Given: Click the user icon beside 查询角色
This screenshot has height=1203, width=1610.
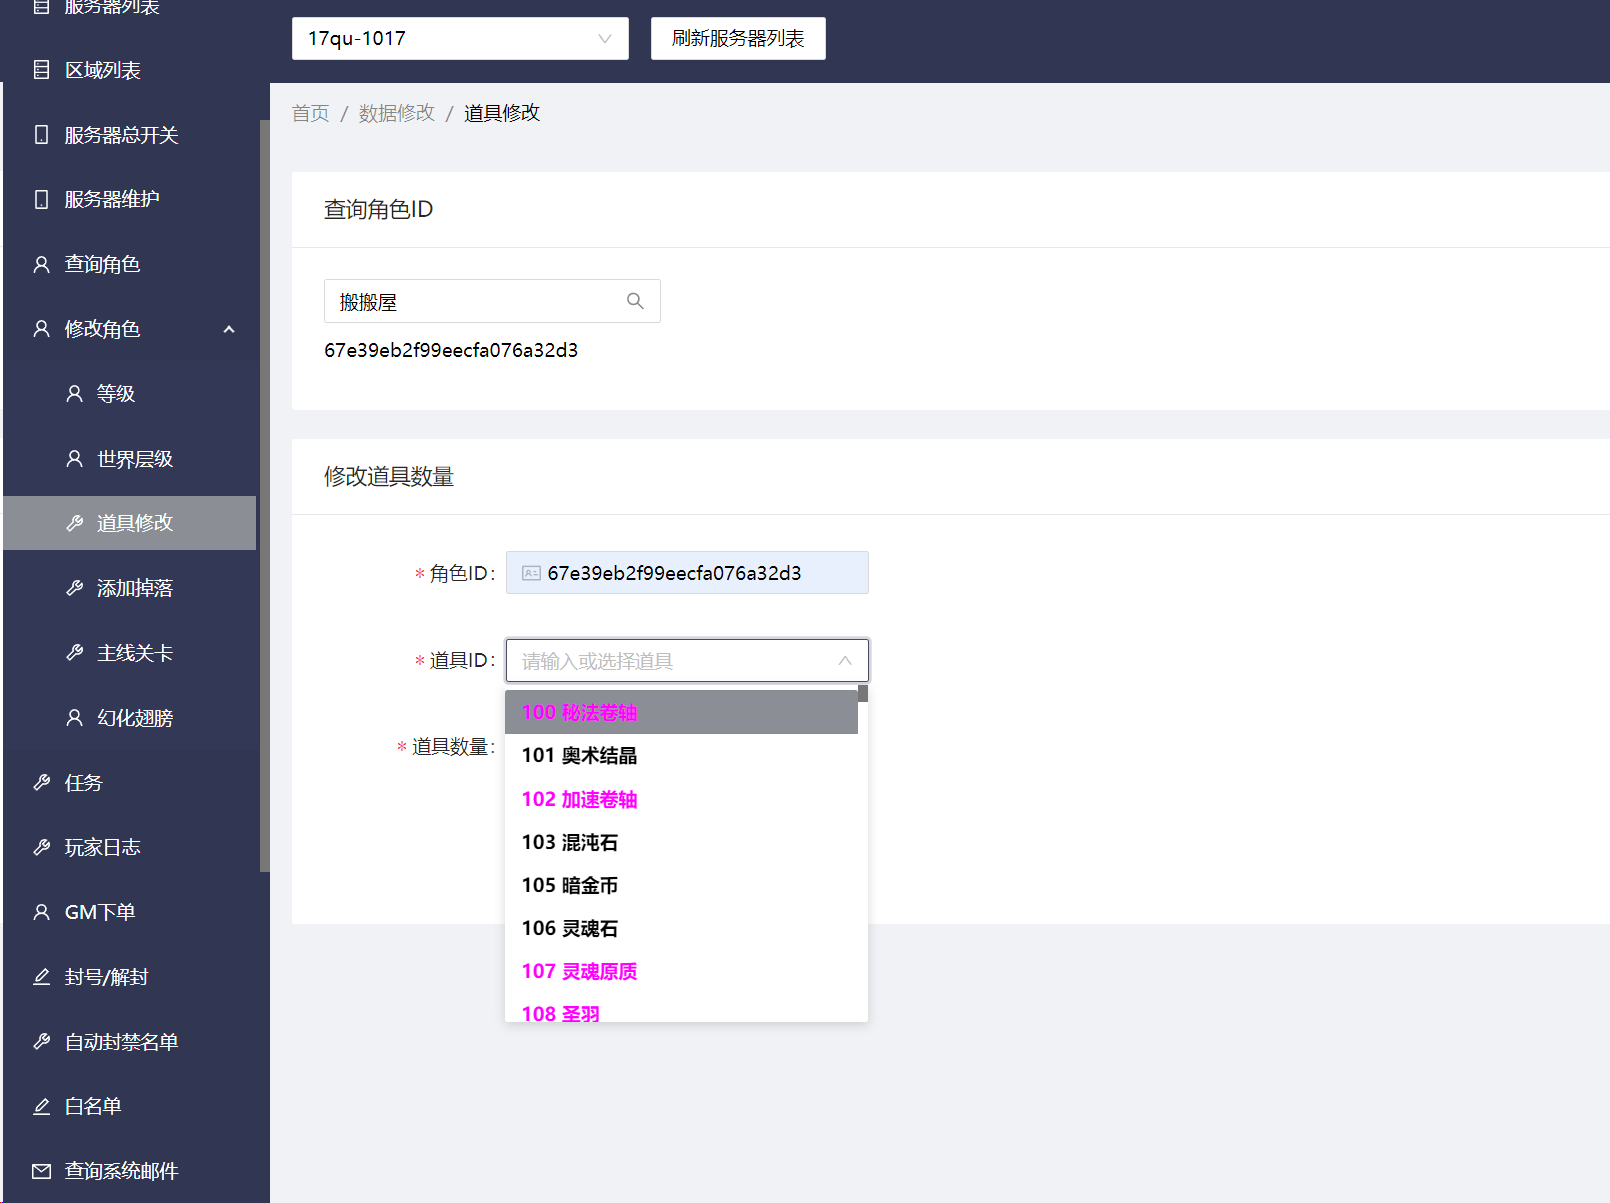Looking at the screenshot, I should tap(41, 264).
